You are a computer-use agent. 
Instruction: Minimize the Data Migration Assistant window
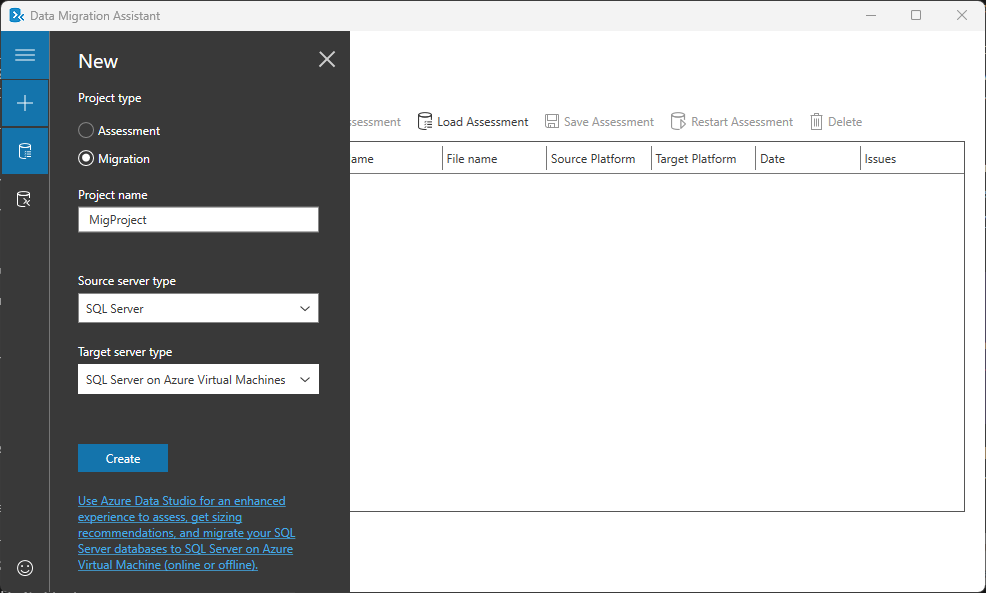tap(871, 15)
